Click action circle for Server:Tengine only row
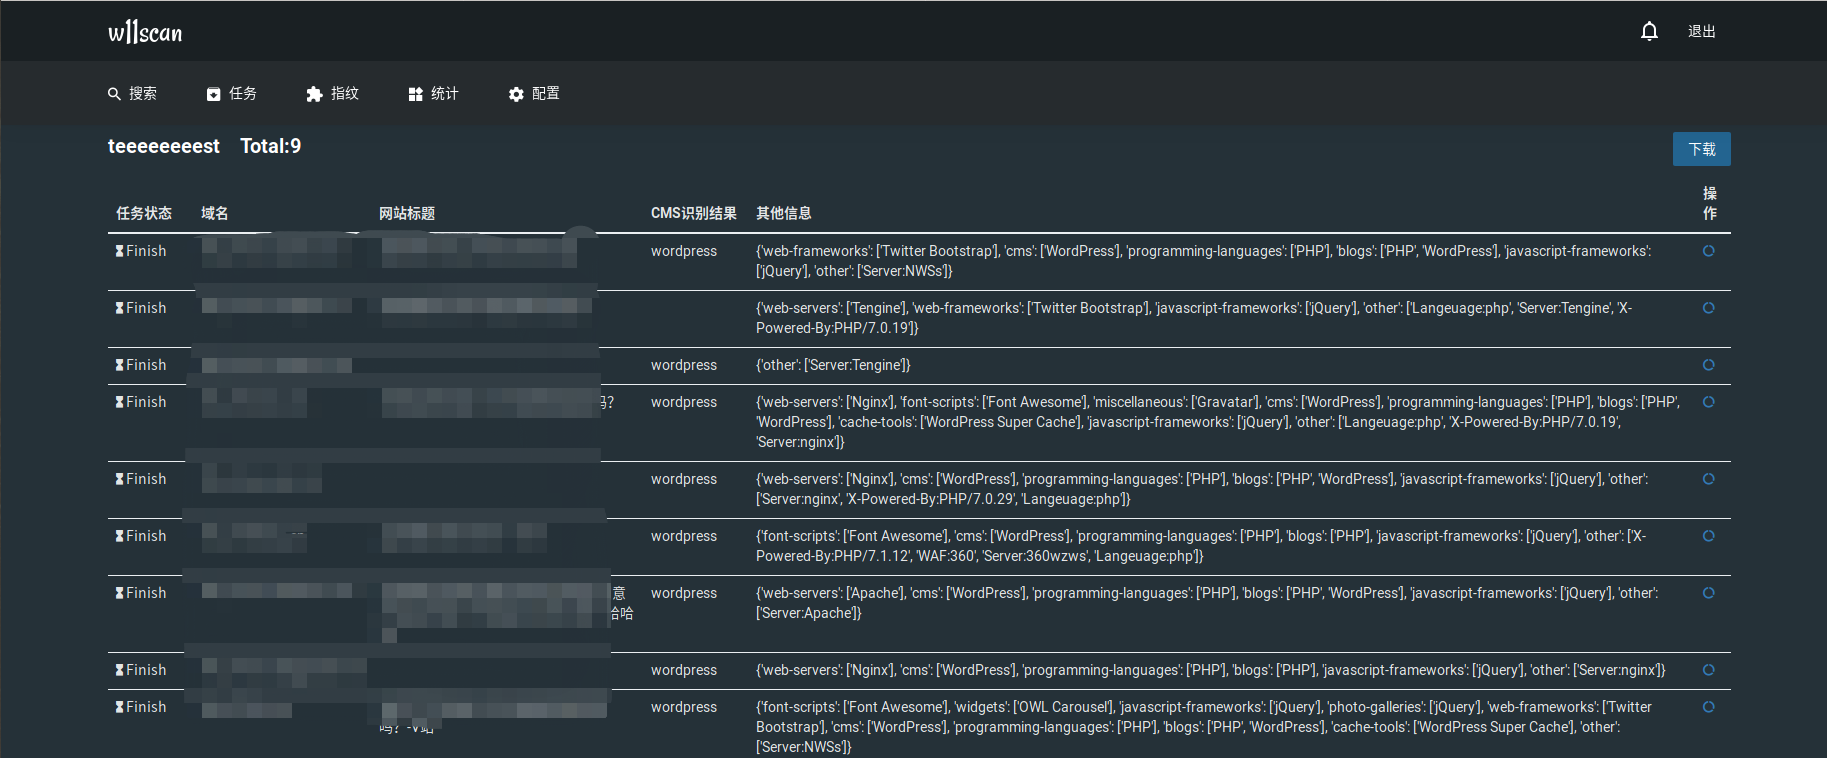Viewport: 1827px width, 758px height. 1709,365
